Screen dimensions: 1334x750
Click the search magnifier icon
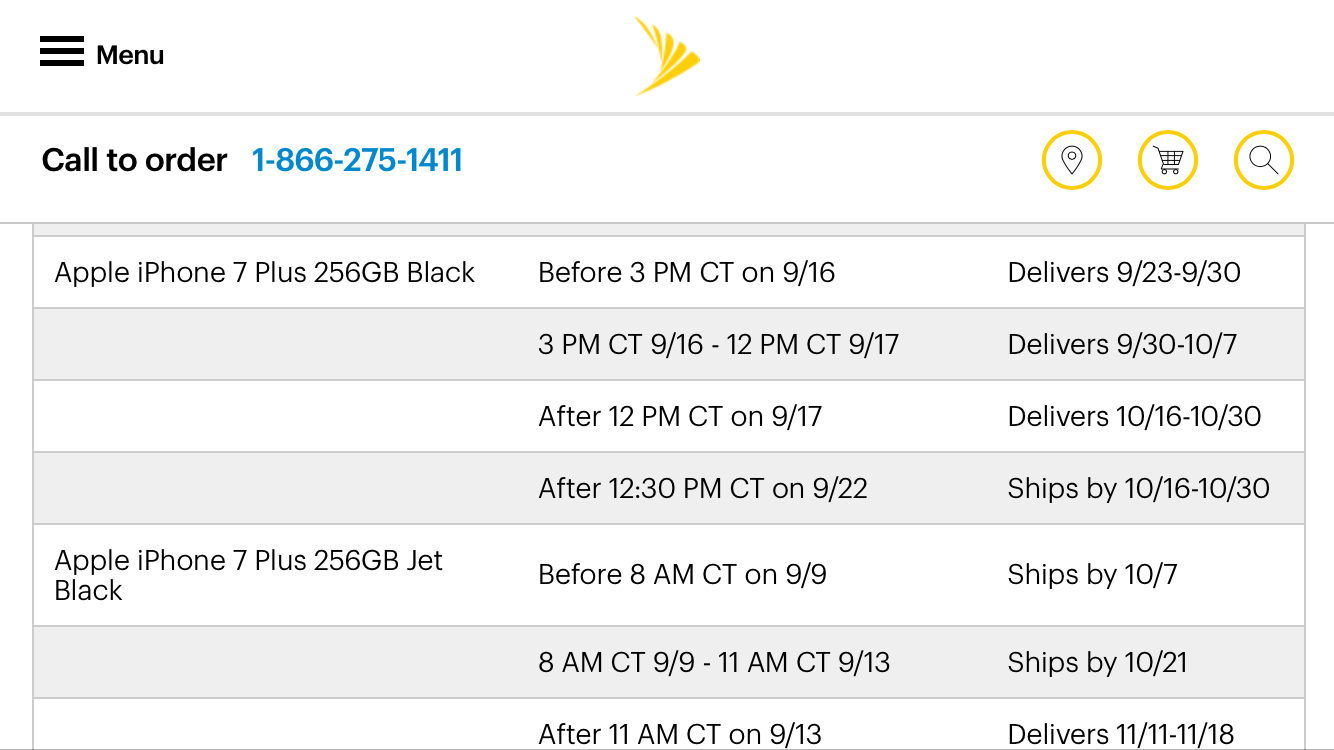1264,160
